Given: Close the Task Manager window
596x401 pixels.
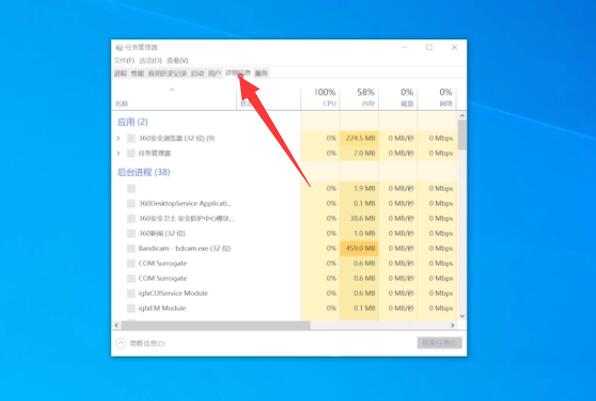Looking at the screenshot, I should coord(454,48).
